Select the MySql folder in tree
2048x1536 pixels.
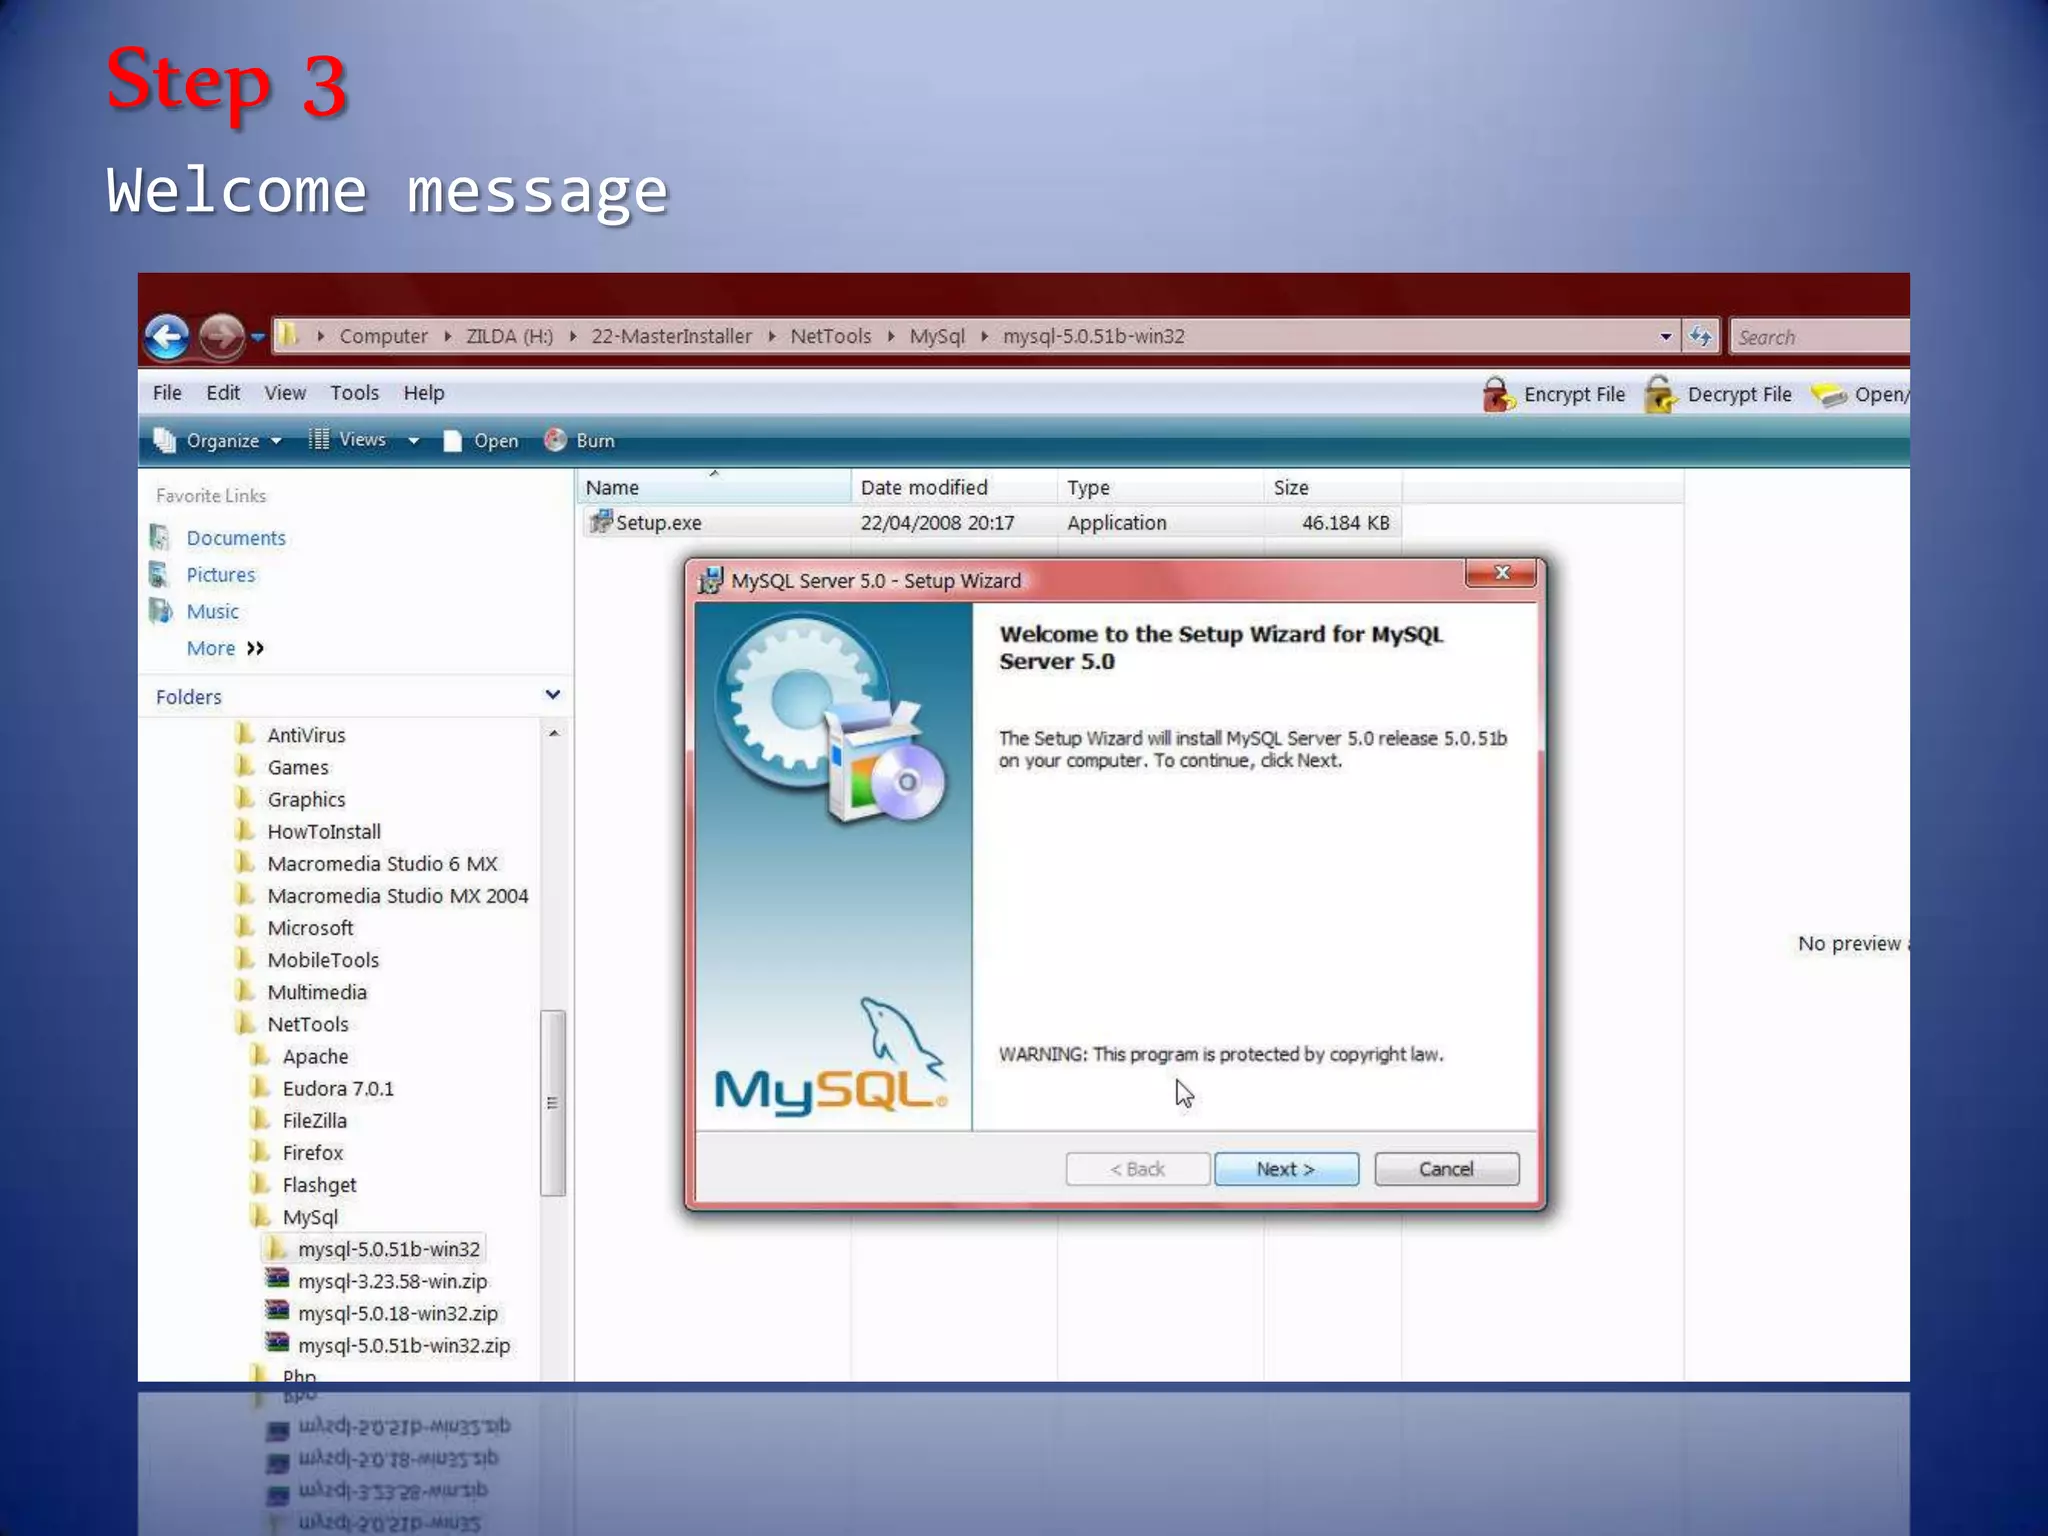tap(310, 1217)
